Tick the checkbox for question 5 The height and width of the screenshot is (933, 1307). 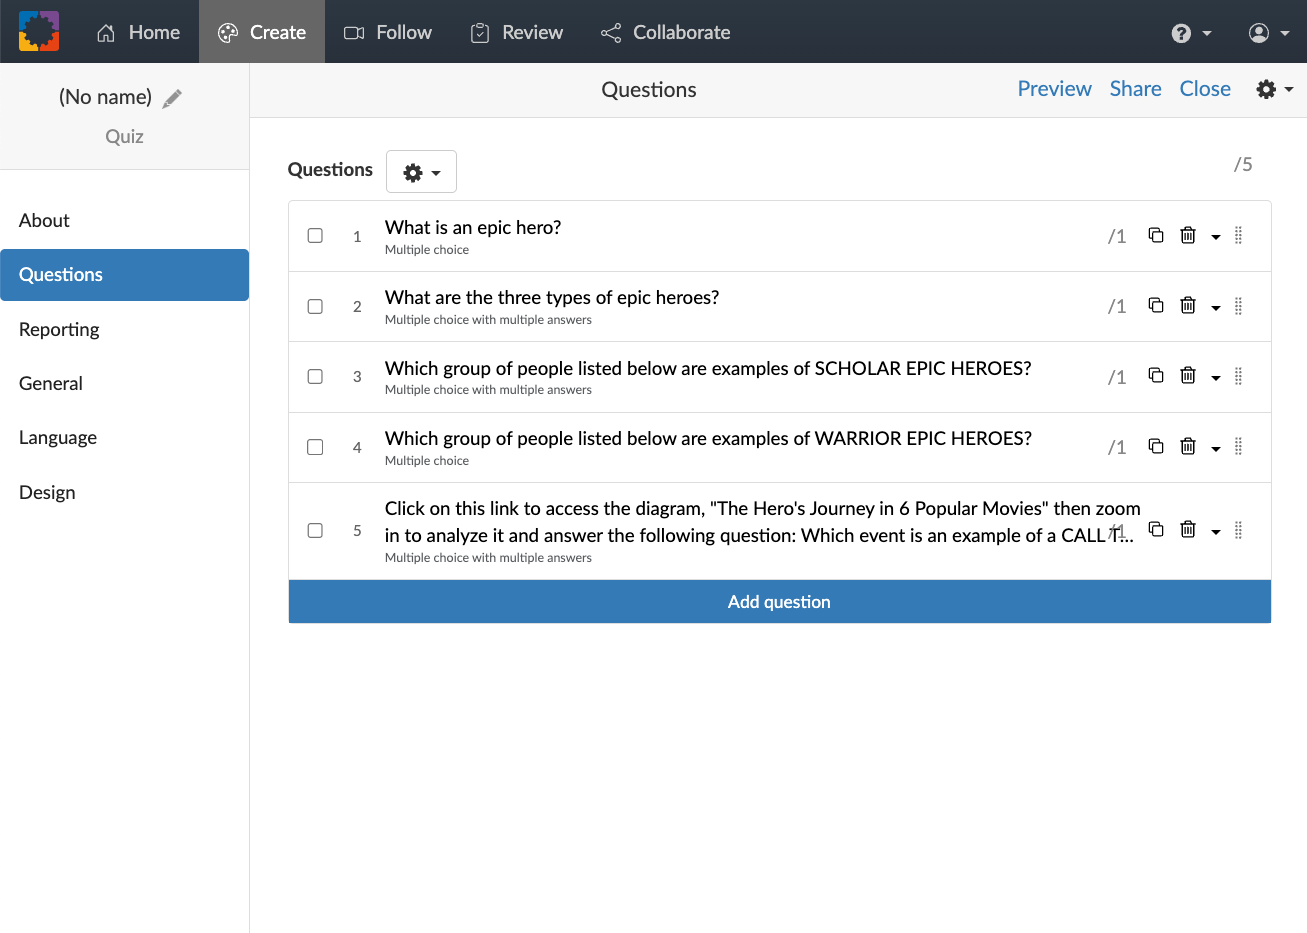[315, 530]
